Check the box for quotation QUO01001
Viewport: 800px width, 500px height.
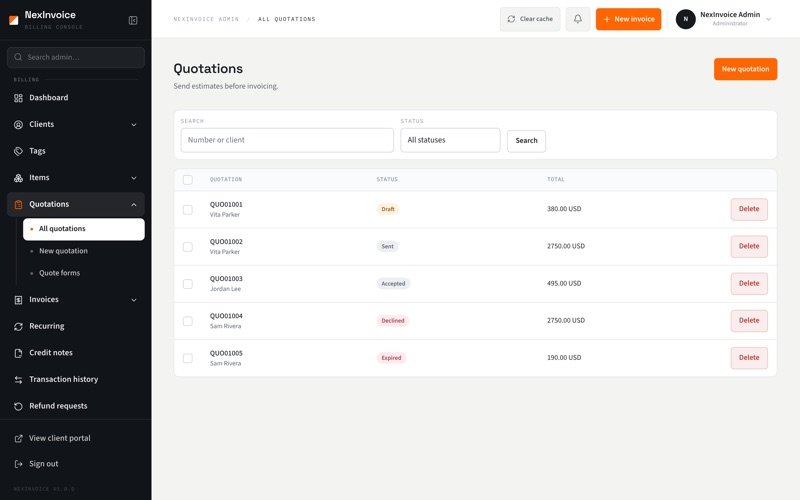pyautogui.click(x=188, y=210)
